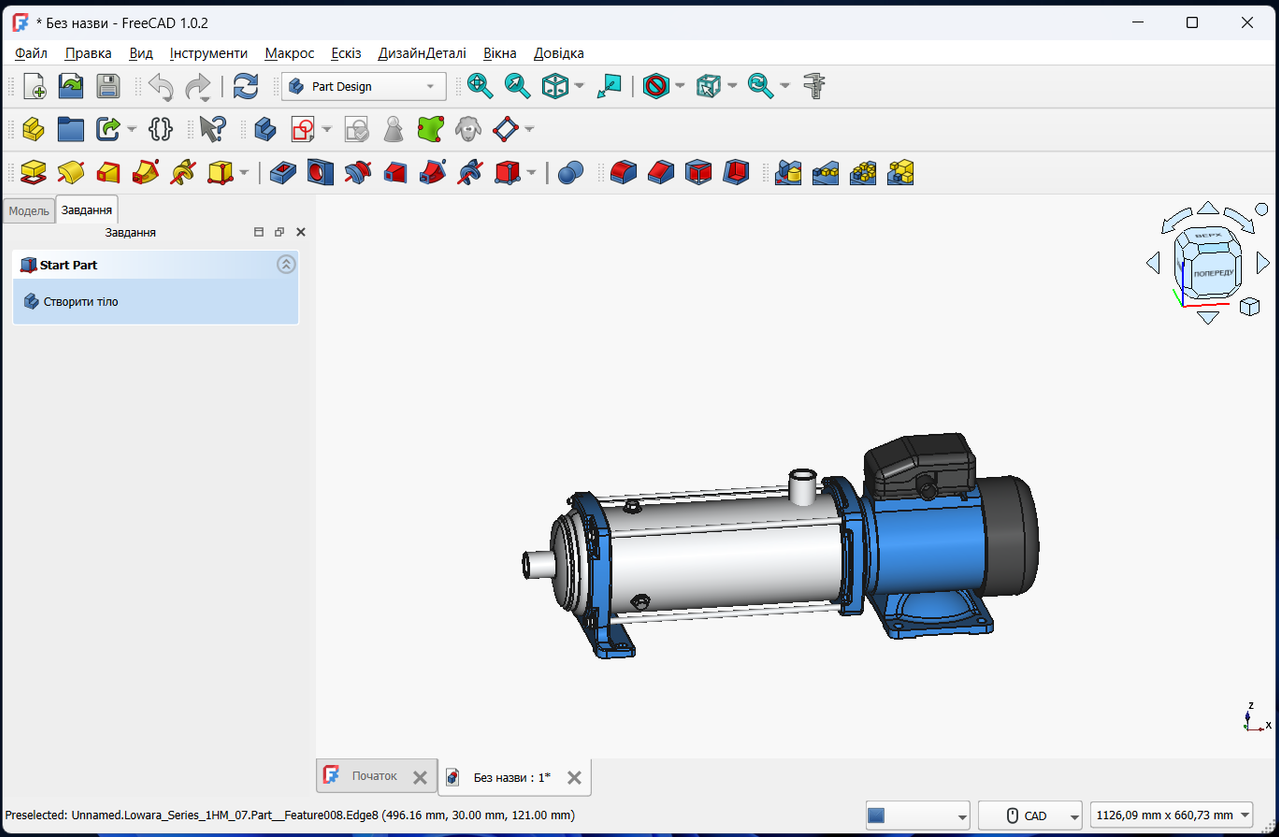Click the blue Create body icon

pyautogui.click(x=265, y=129)
